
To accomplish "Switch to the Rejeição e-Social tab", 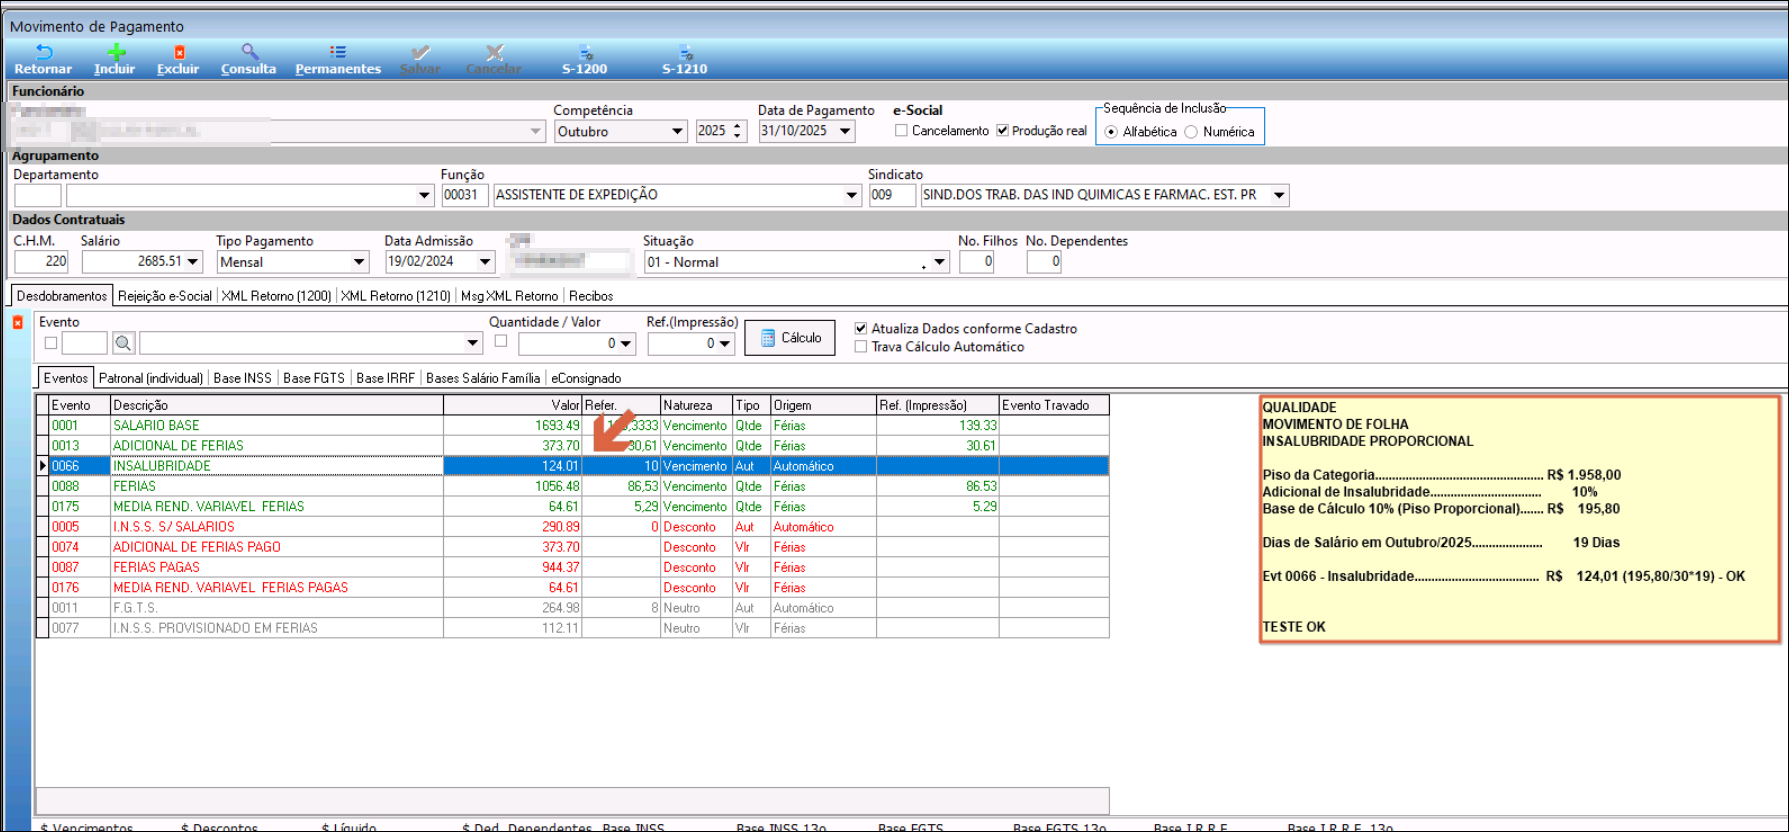I will 165,296.
